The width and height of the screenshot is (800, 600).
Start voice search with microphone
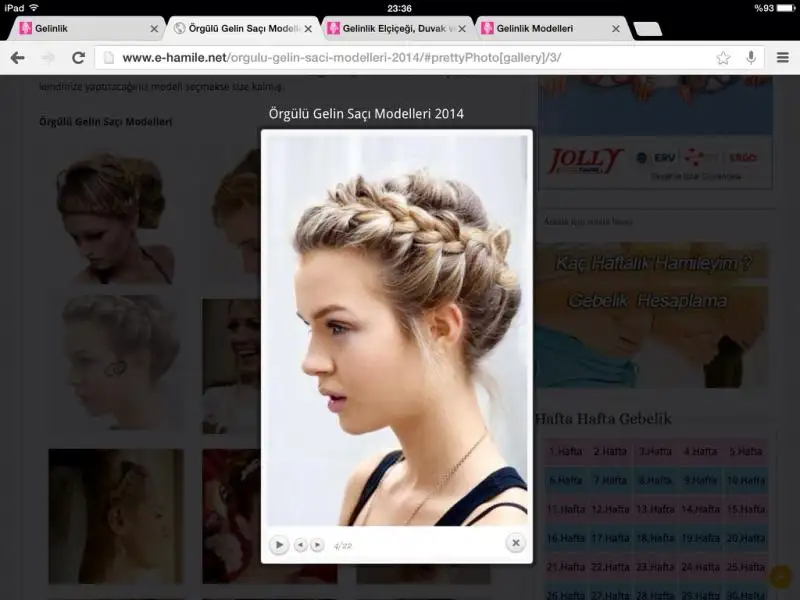[750, 58]
